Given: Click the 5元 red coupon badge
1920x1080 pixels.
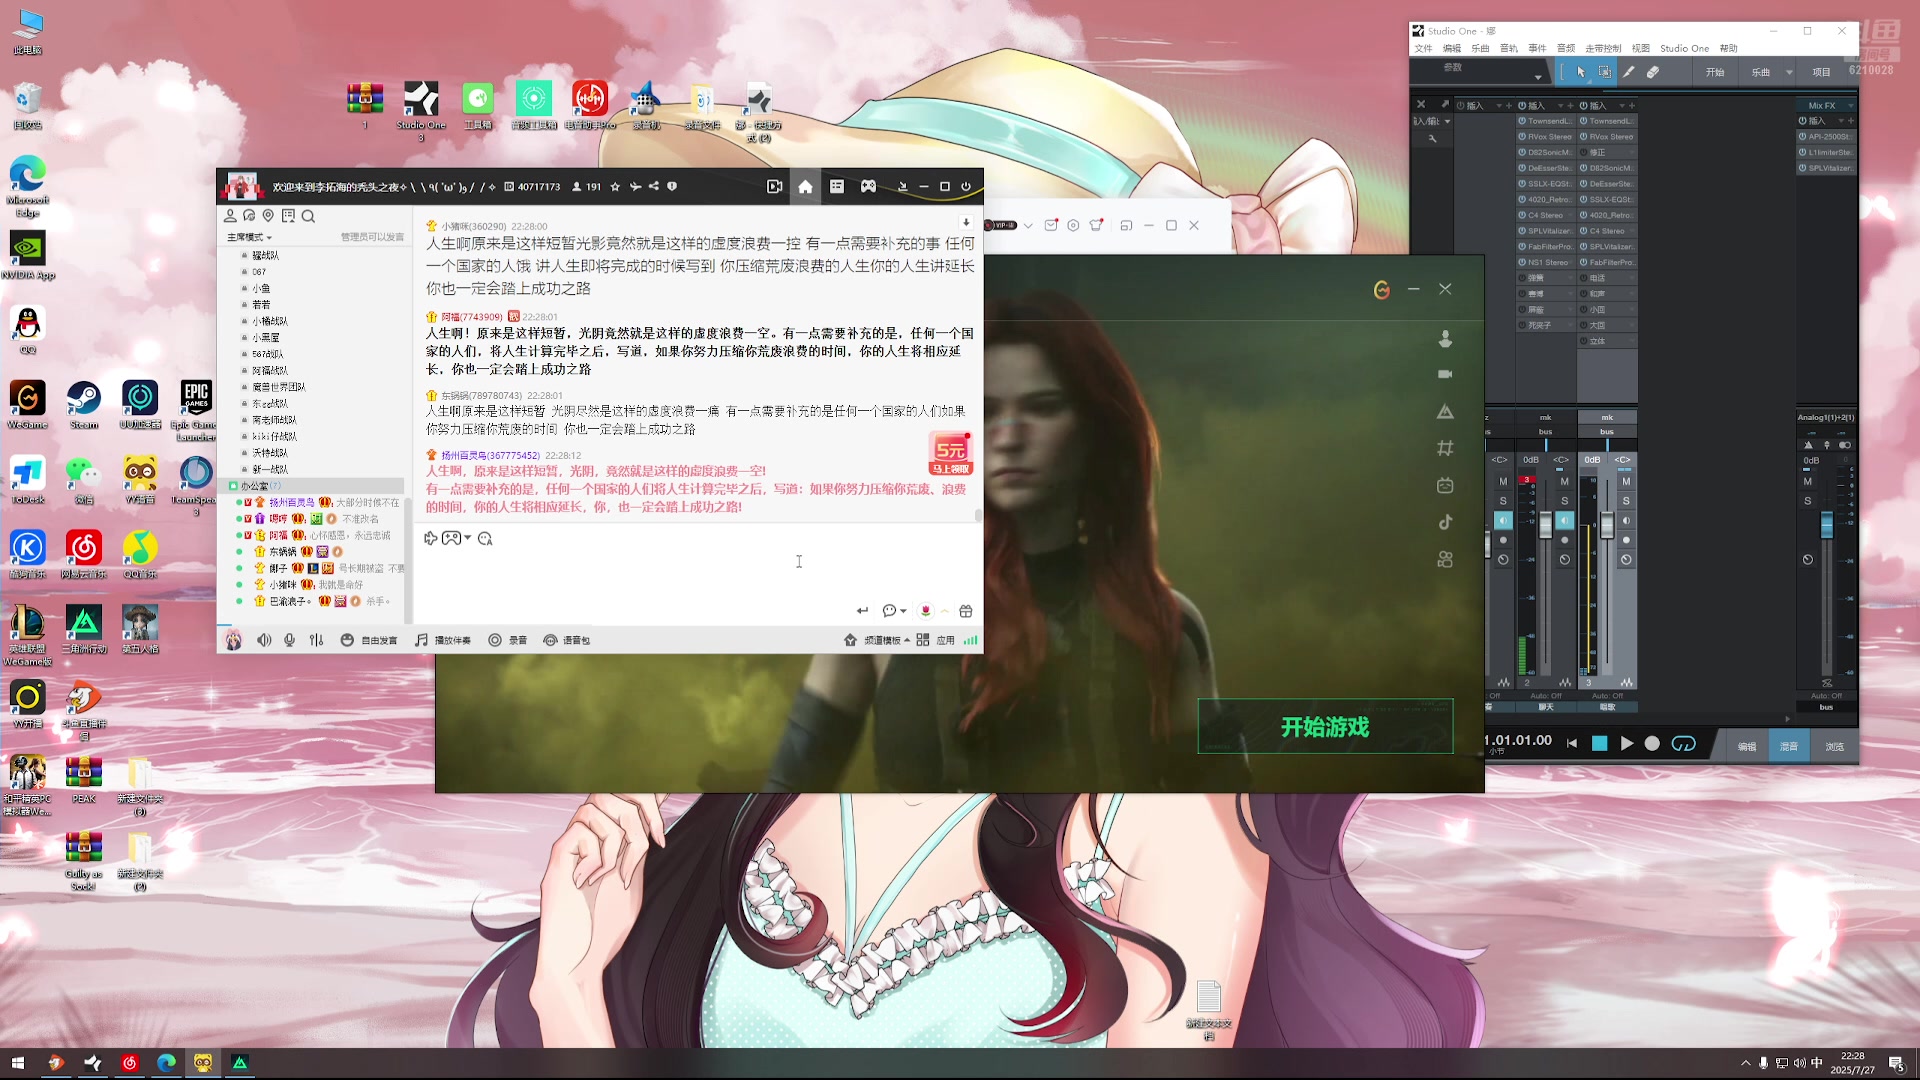Looking at the screenshot, I should 950,454.
